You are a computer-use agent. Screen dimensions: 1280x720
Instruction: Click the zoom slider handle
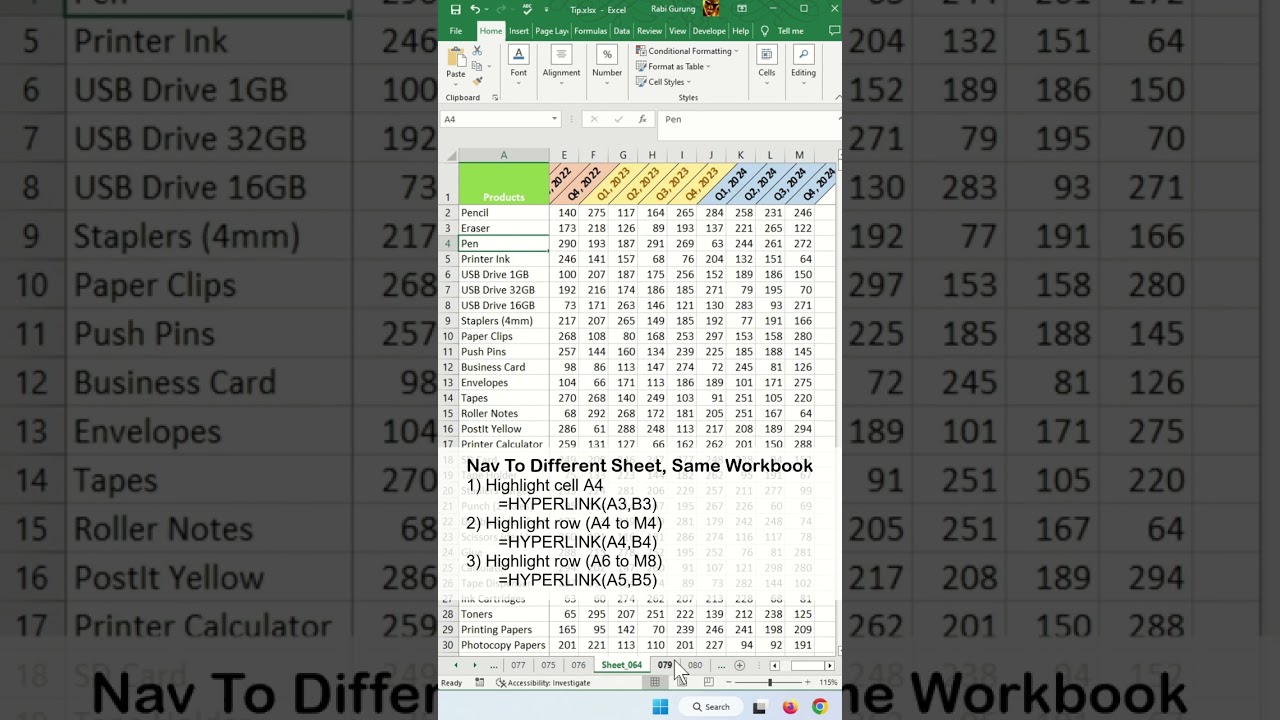point(770,683)
